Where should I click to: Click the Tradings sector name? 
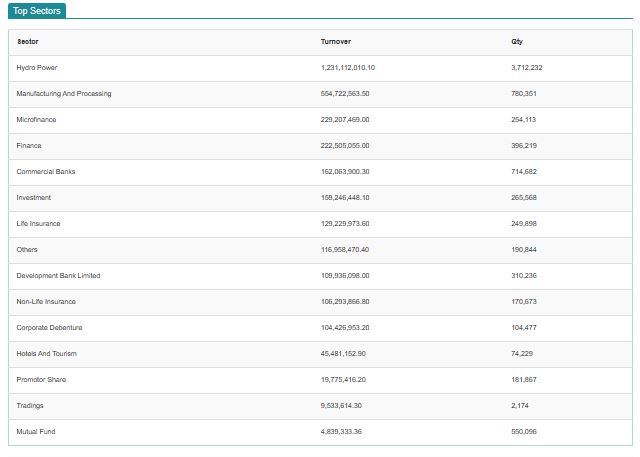pyautogui.click(x=30, y=406)
